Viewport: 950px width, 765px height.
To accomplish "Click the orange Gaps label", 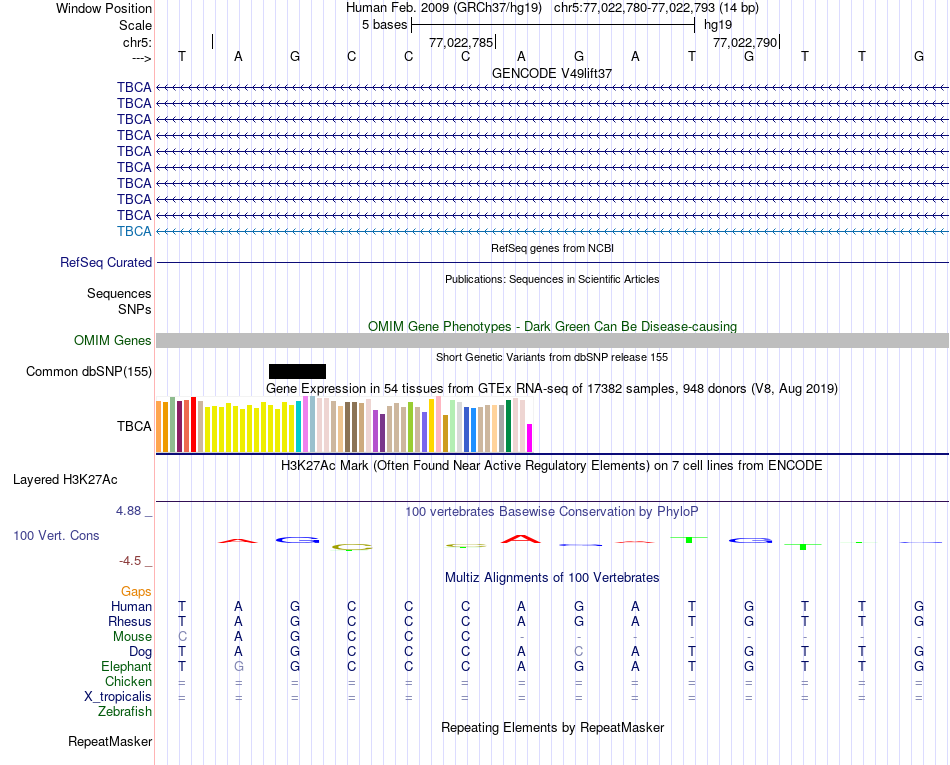I will click(136, 592).
